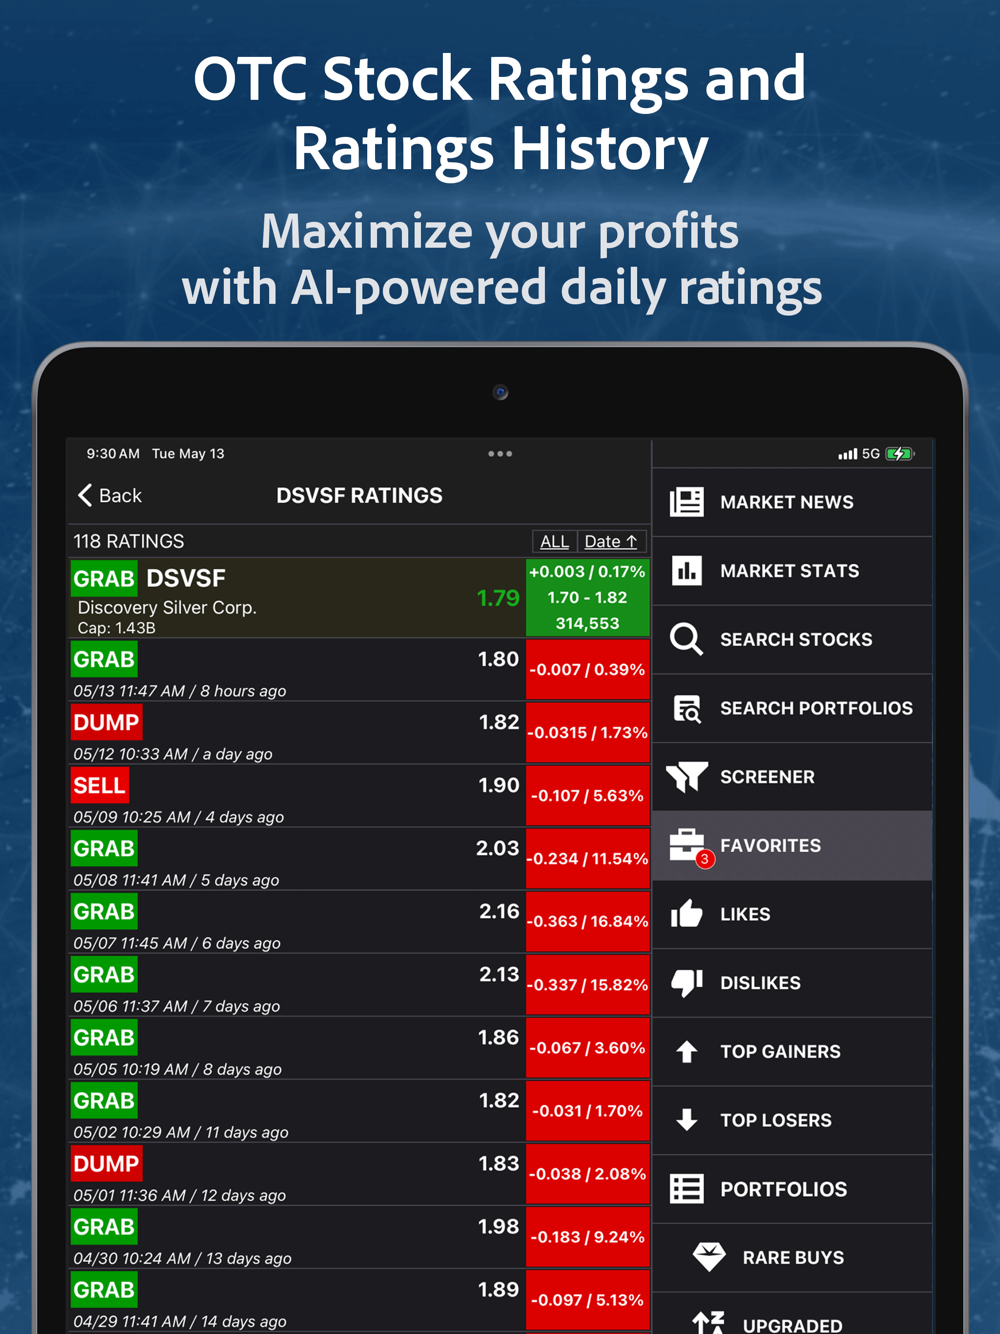Tap the three-dot multitasking indicator
Screen dimensions: 1000x1334
click(500, 454)
